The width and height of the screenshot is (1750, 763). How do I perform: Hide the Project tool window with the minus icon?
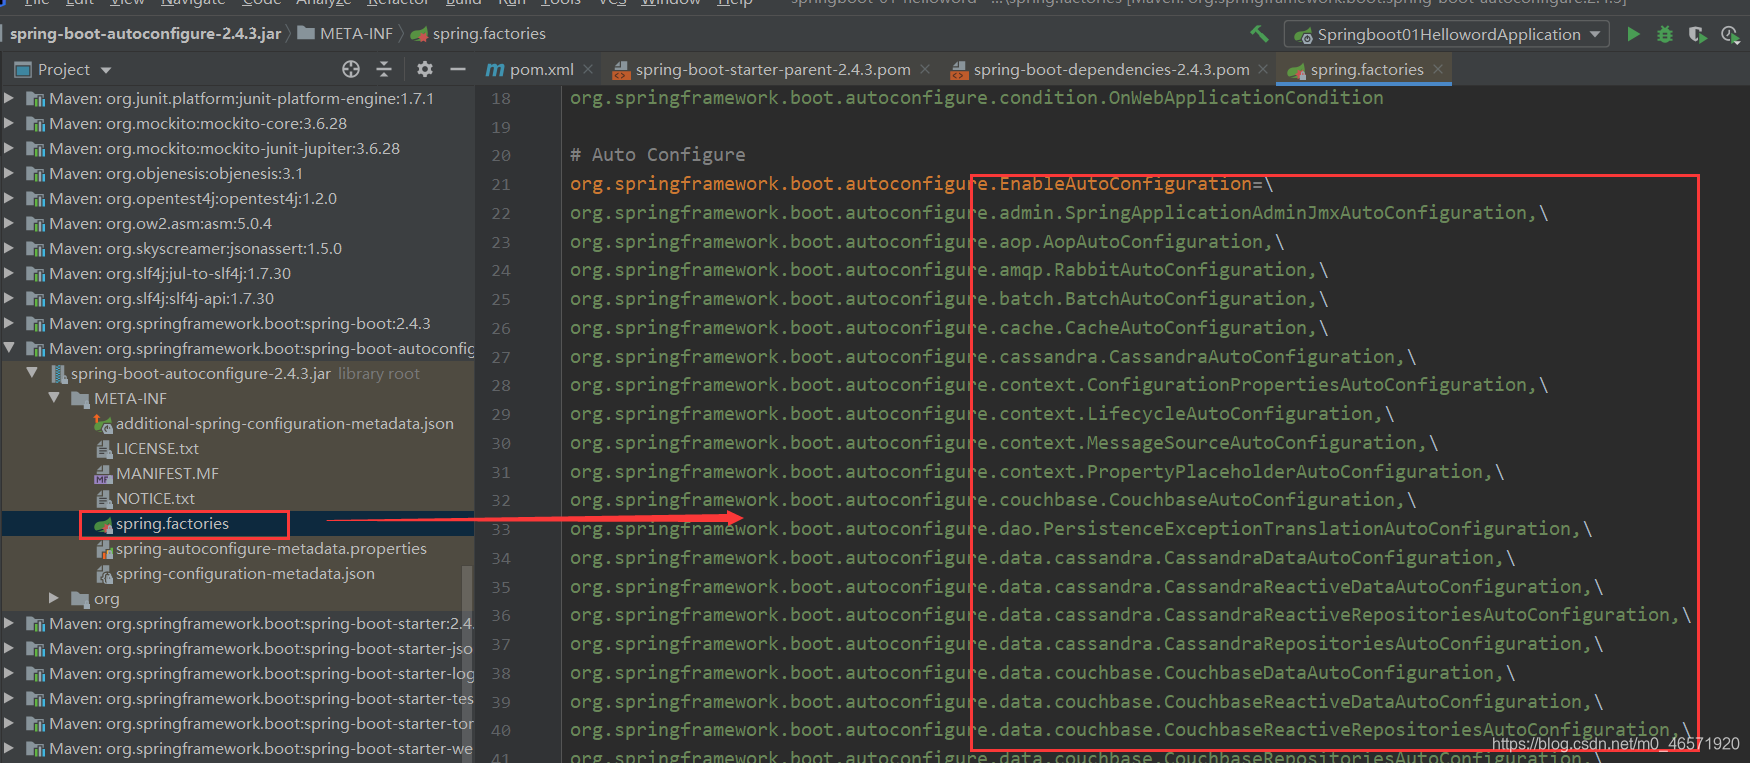click(x=458, y=69)
